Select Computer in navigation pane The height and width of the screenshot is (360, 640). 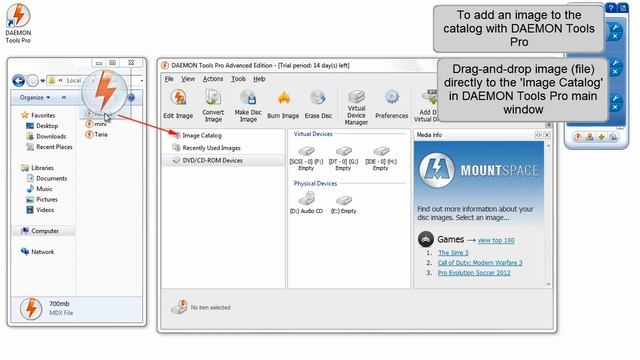pos(44,231)
